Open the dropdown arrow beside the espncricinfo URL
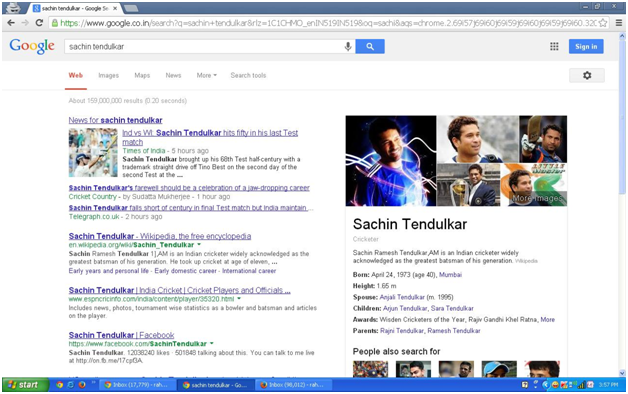The width and height of the screenshot is (628, 394). [x=239, y=299]
